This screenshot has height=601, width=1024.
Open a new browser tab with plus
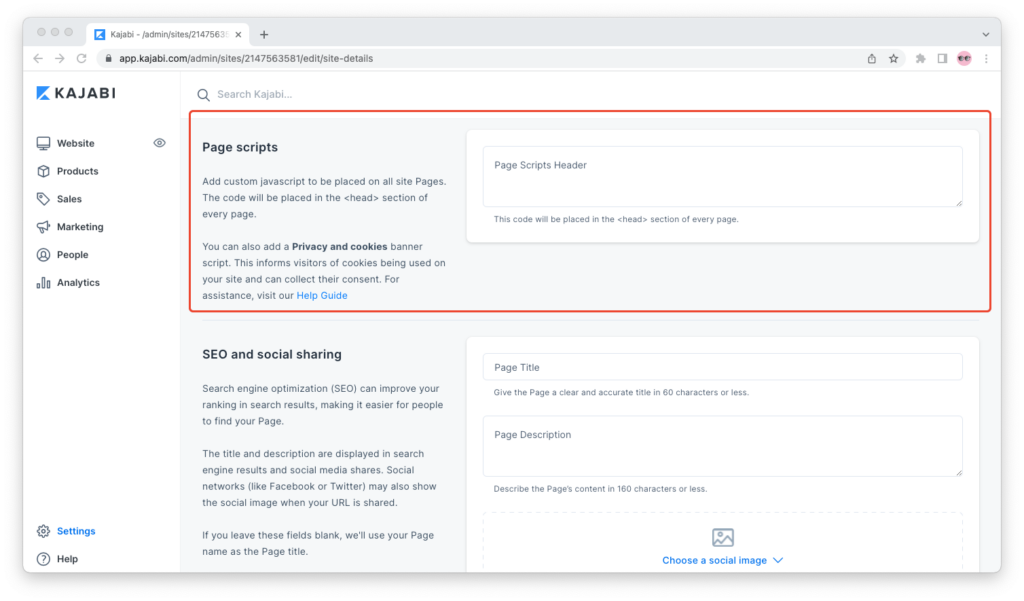(264, 35)
